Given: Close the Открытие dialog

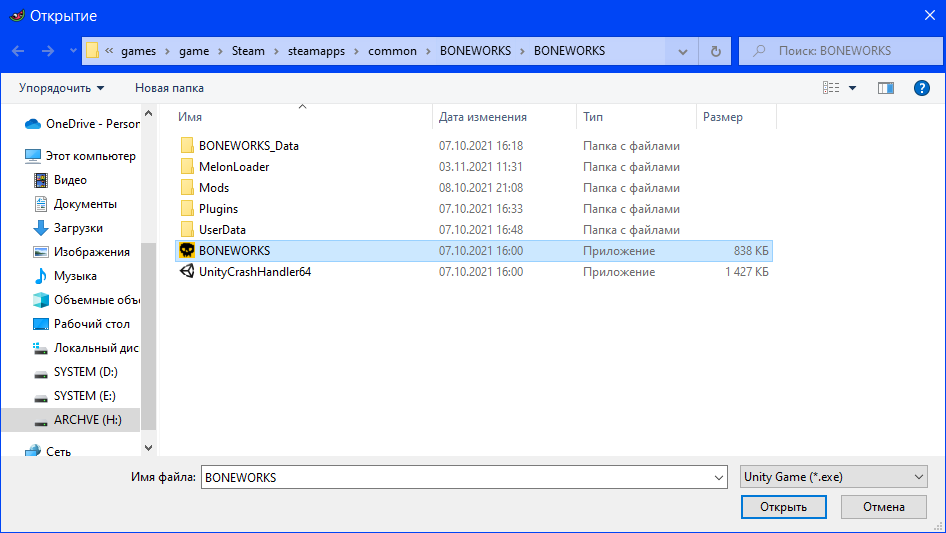Looking at the screenshot, I should [930, 16].
